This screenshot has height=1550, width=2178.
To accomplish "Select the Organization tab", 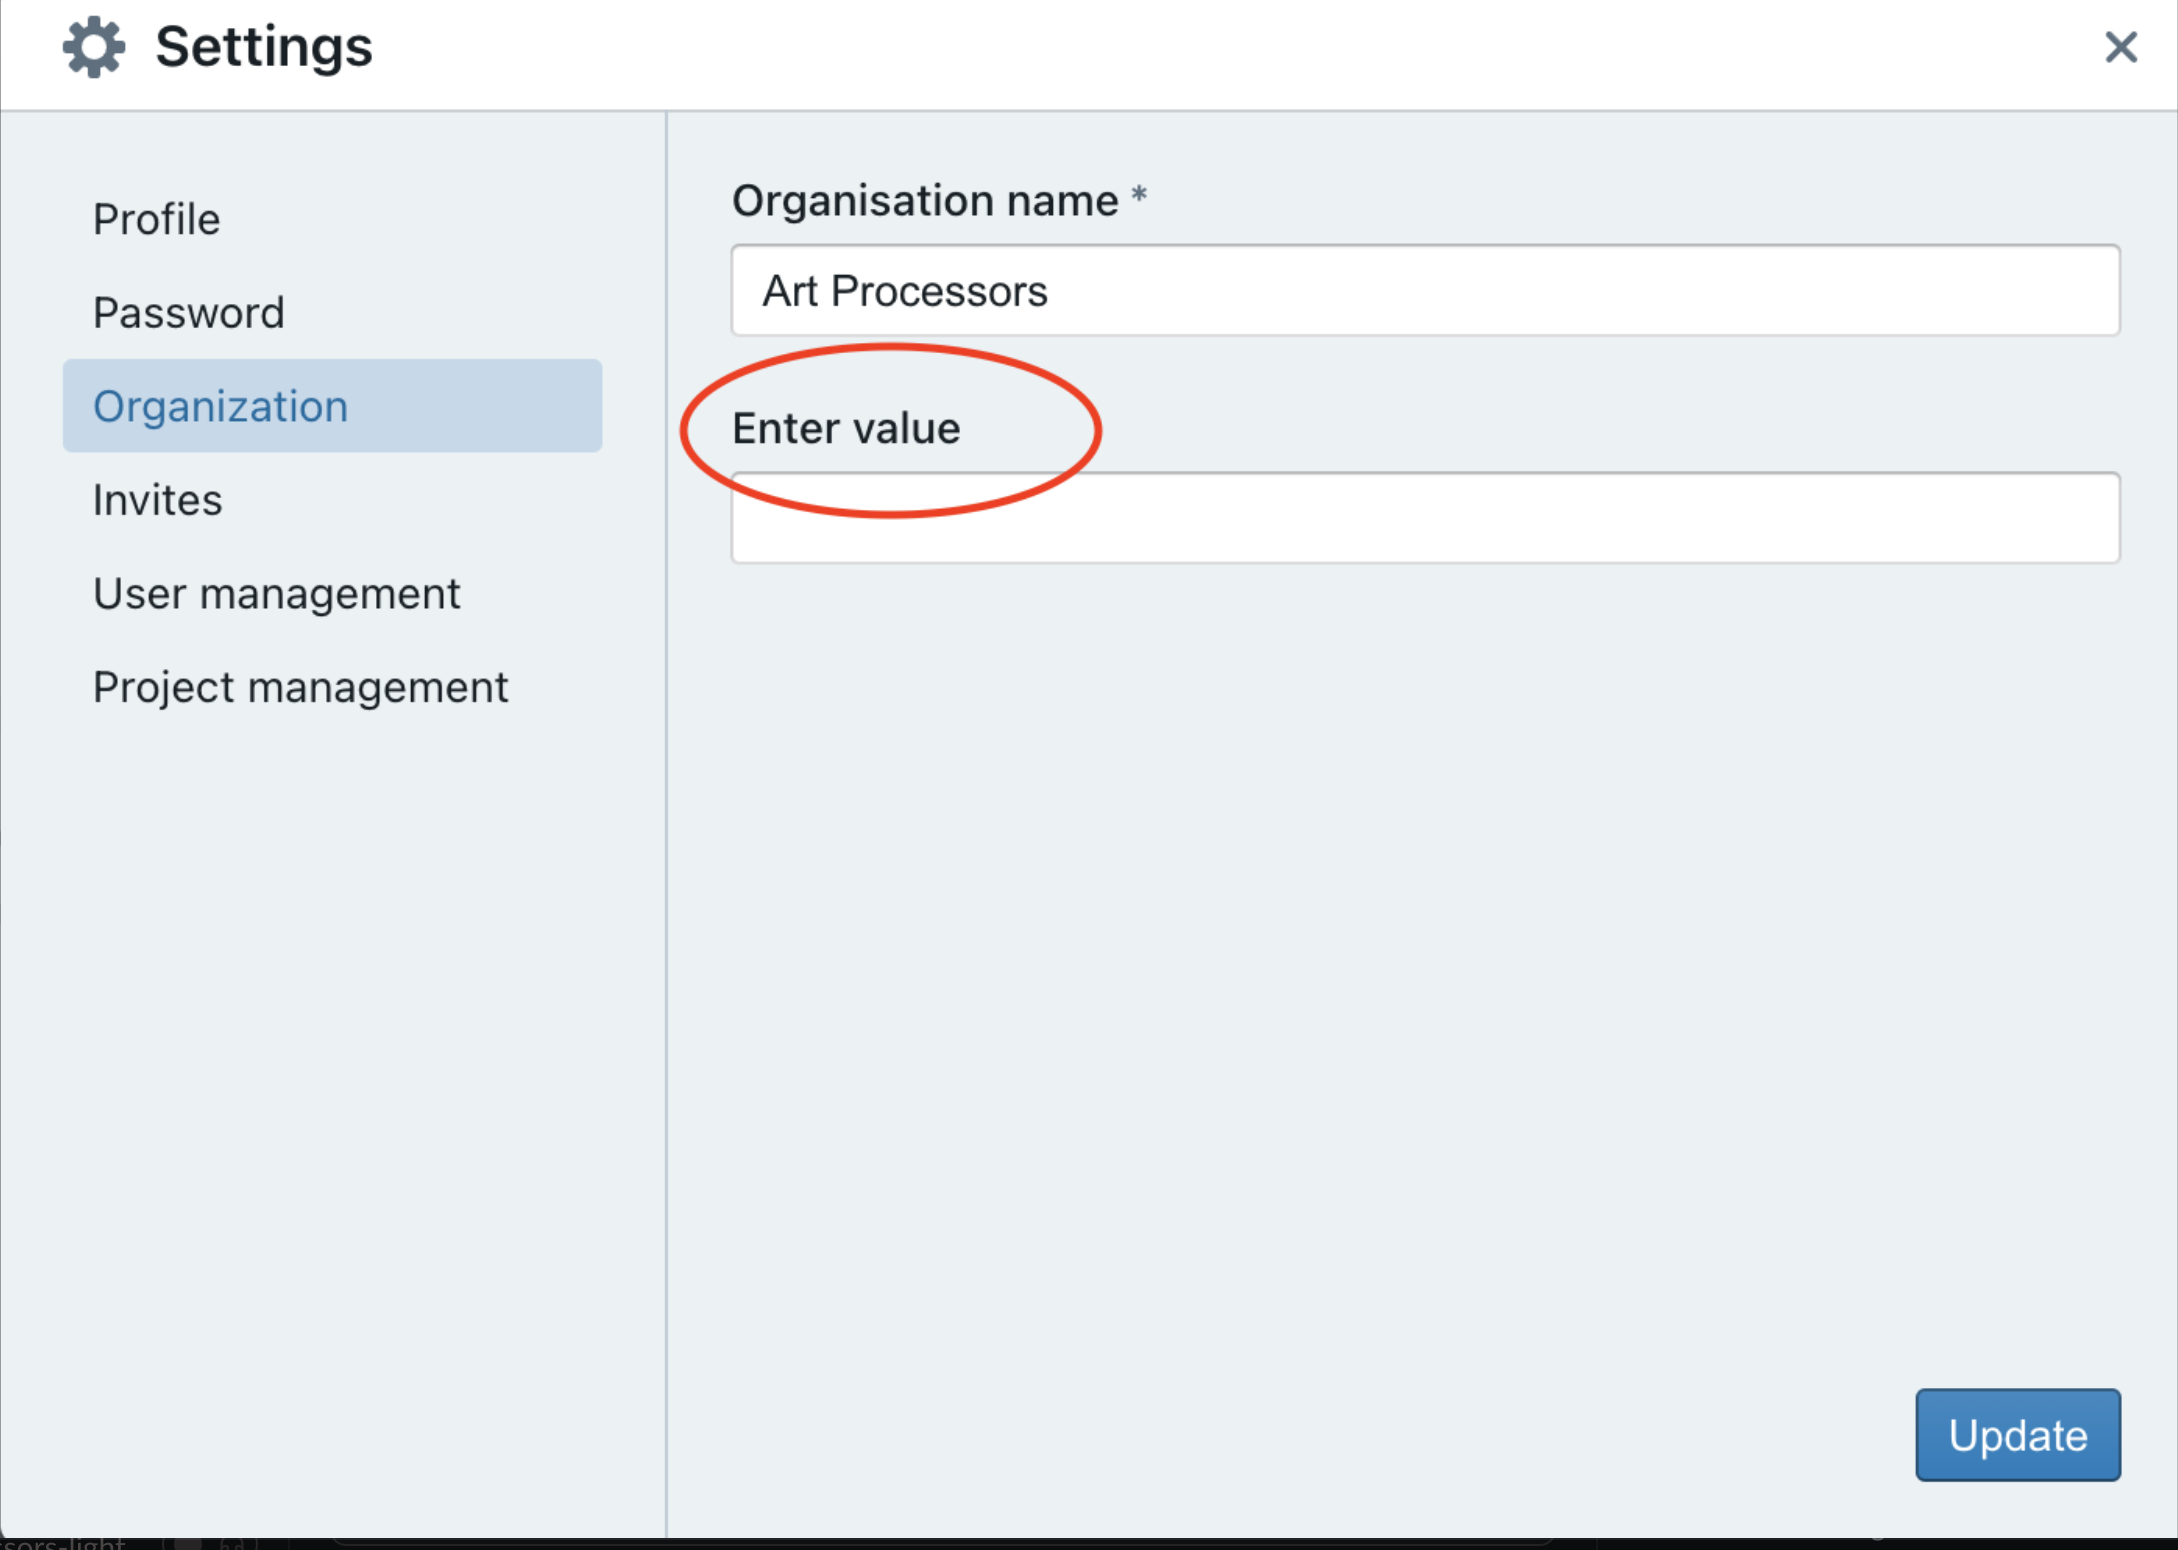I will (x=222, y=406).
